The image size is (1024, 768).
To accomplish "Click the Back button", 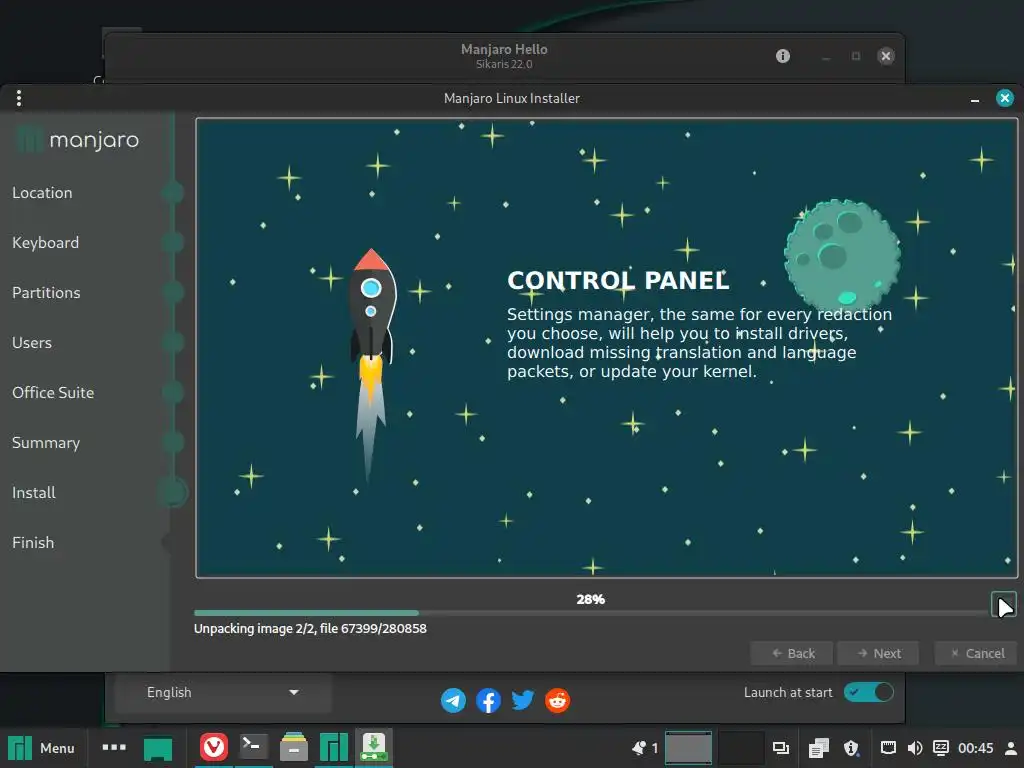I will 792,653.
